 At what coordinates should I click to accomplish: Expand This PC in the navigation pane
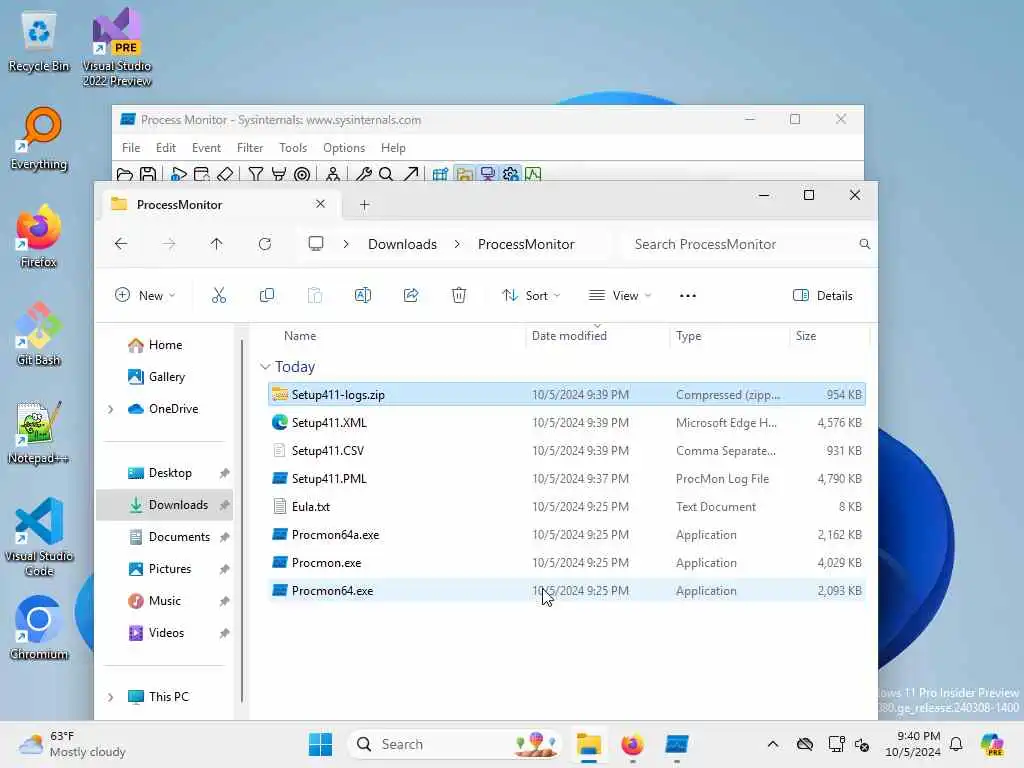[x=110, y=697]
